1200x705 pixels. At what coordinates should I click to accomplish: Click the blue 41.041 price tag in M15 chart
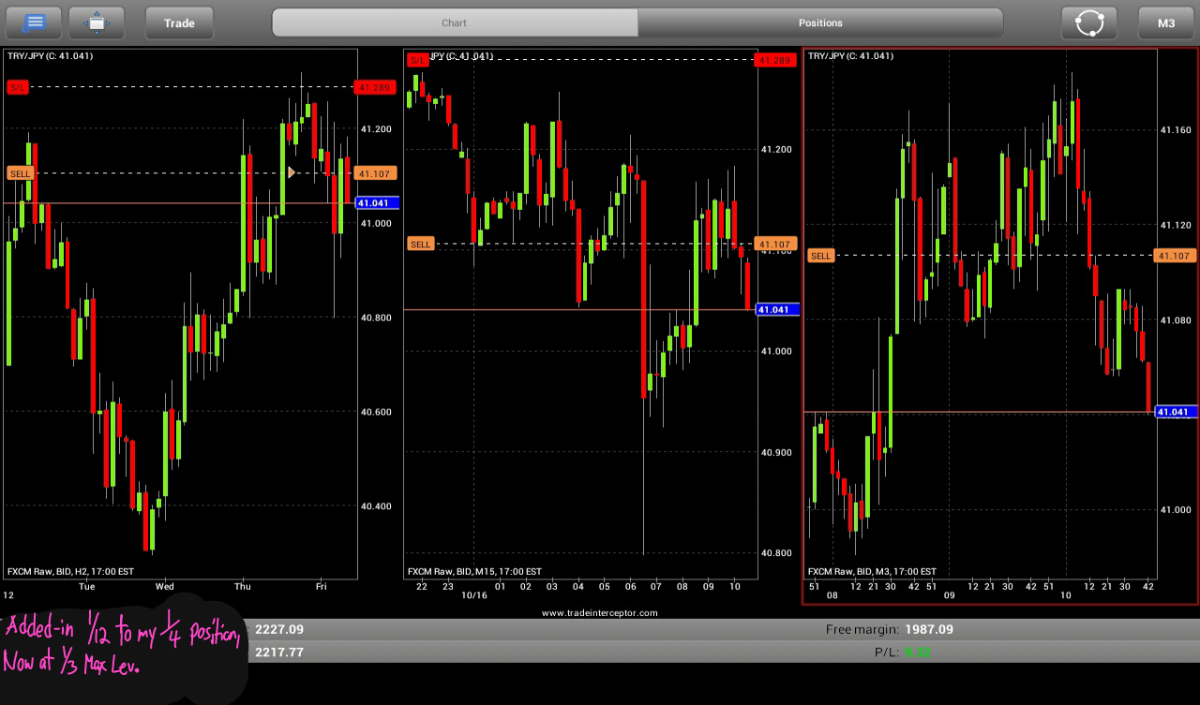click(x=776, y=310)
